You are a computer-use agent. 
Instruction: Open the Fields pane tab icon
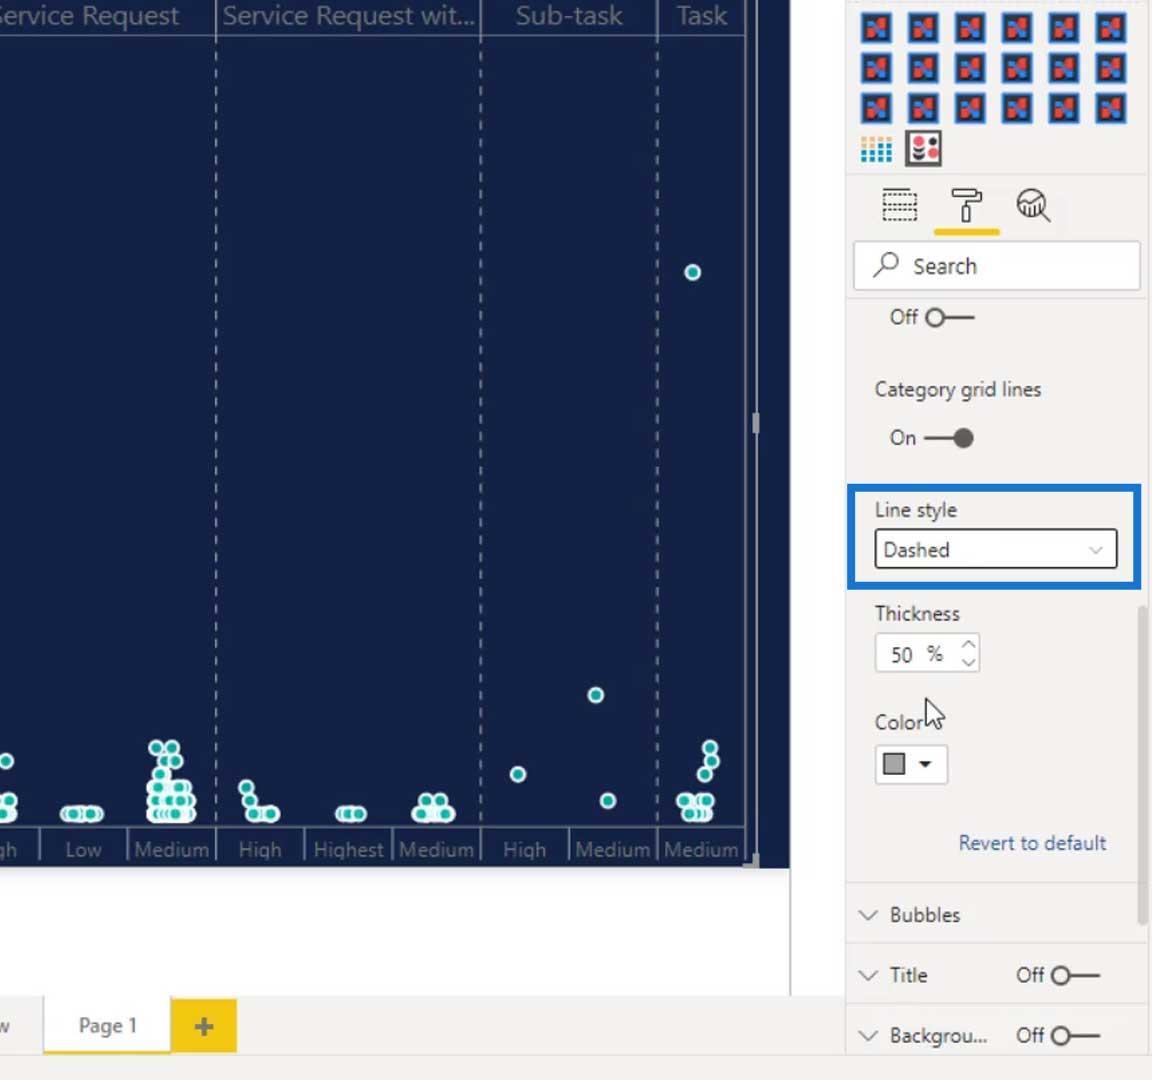(x=899, y=205)
